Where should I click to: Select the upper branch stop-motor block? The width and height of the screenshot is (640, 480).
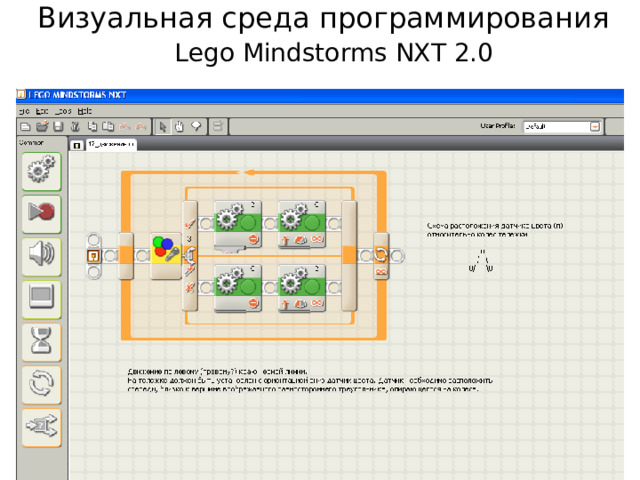(x=238, y=224)
